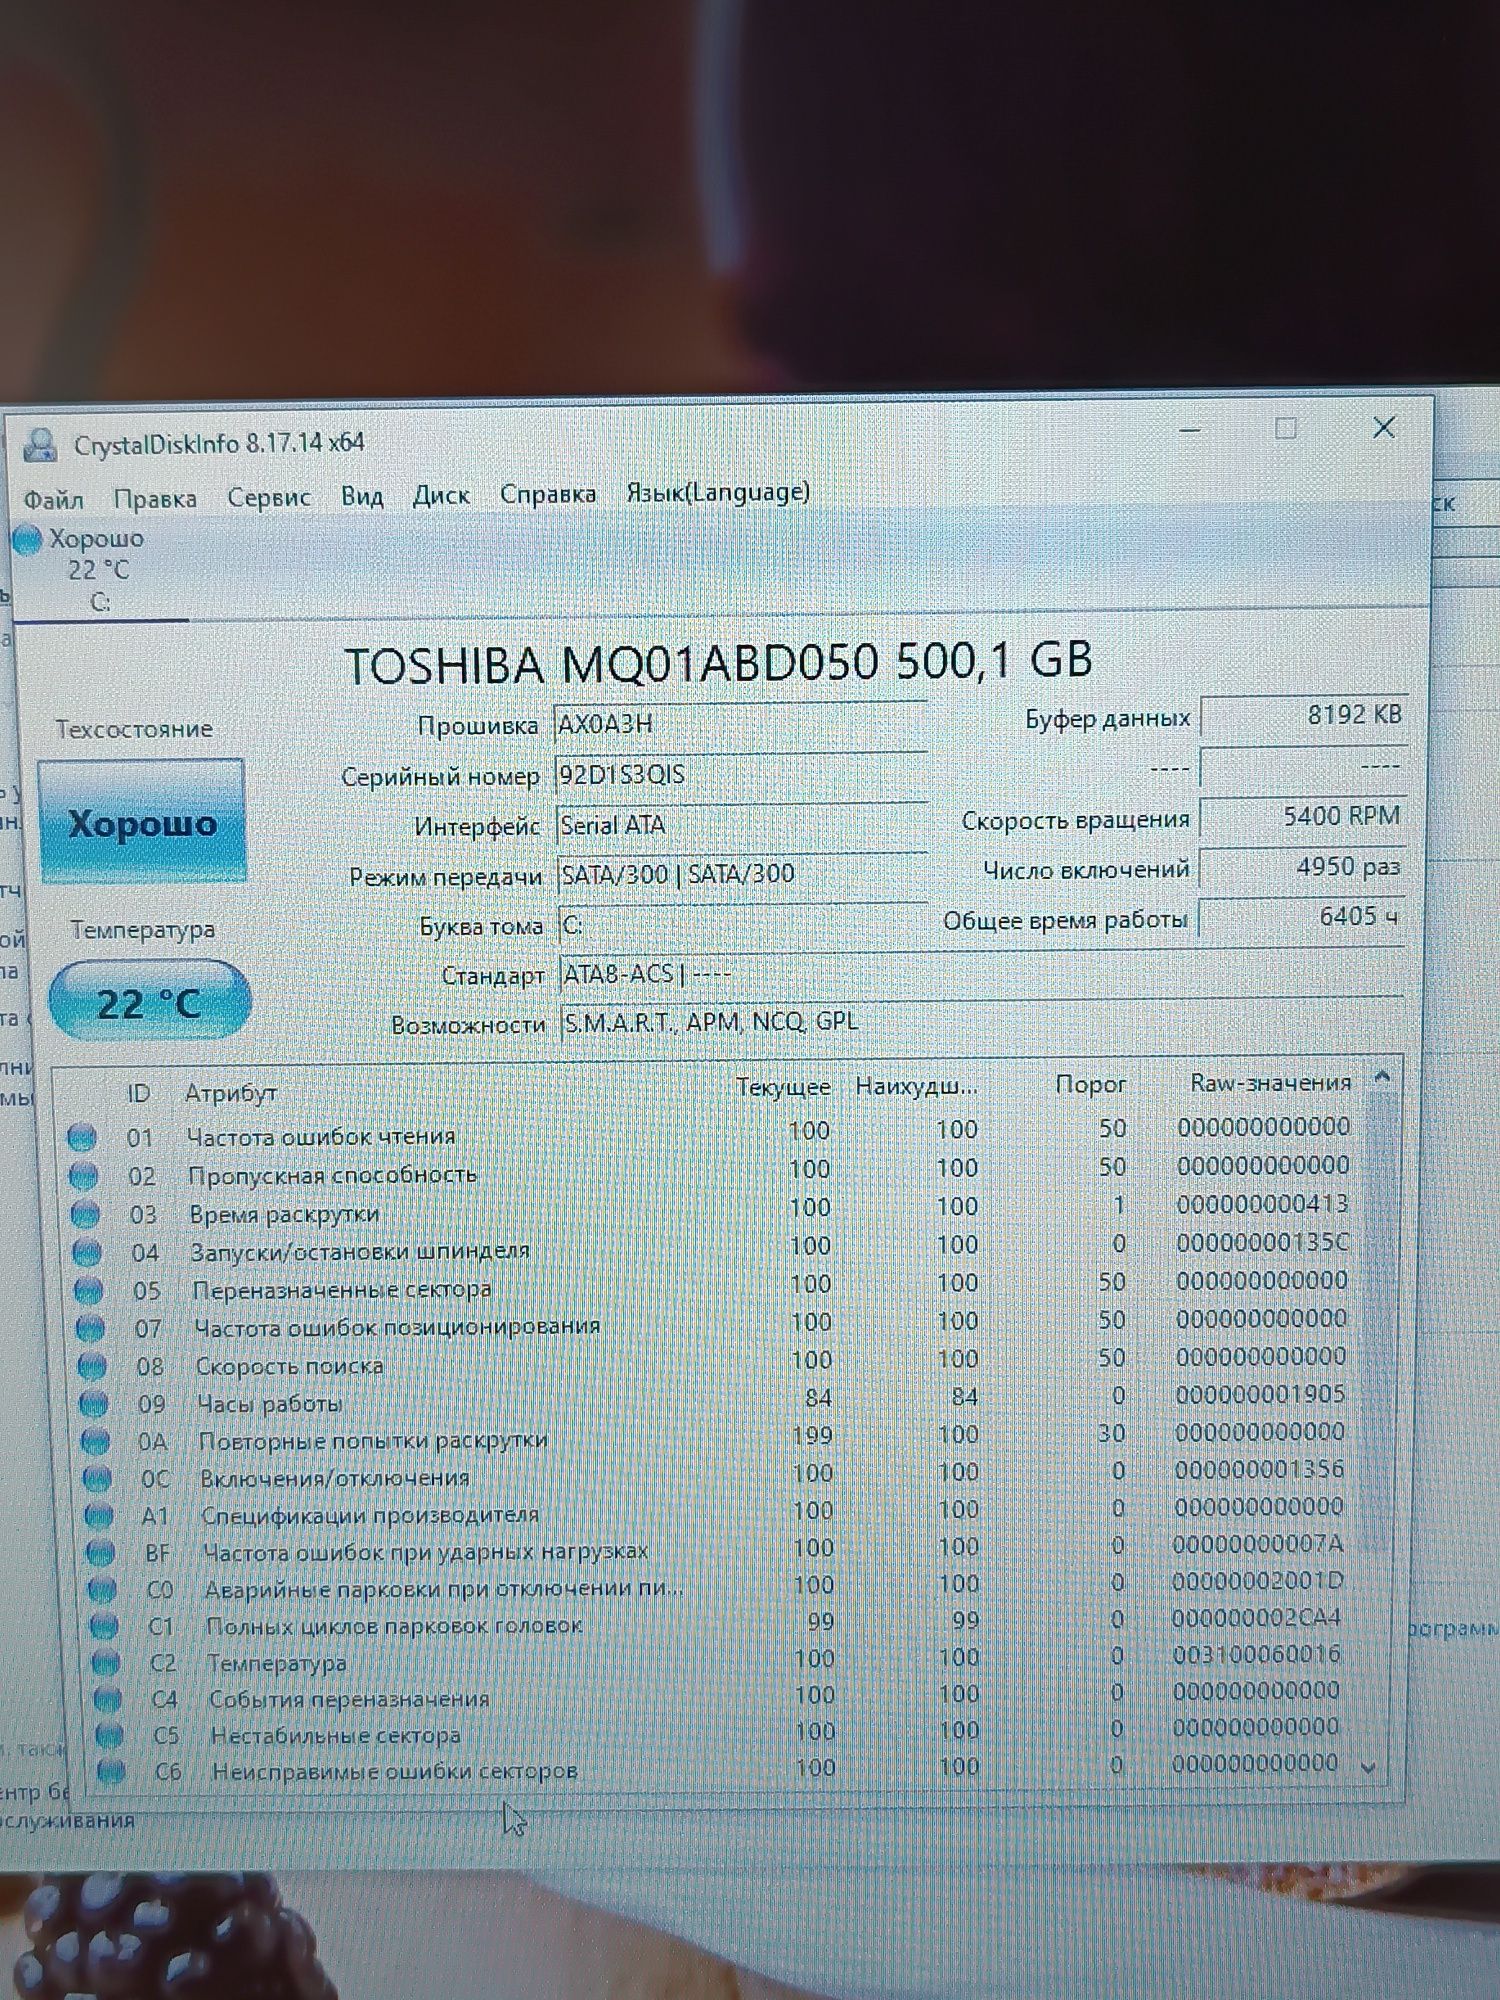This screenshot has height=2000, width=1500.
Task: Click status icon for 09 Часы работы
Action: tap(93, 1404)
